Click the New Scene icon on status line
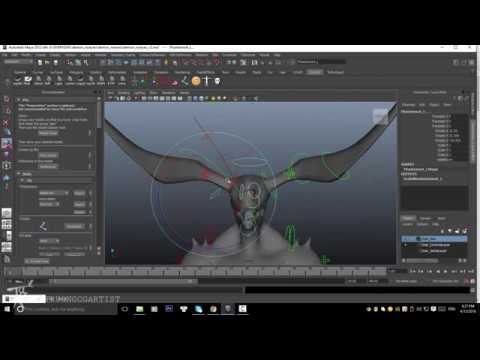480x360 pixels. 40,62
